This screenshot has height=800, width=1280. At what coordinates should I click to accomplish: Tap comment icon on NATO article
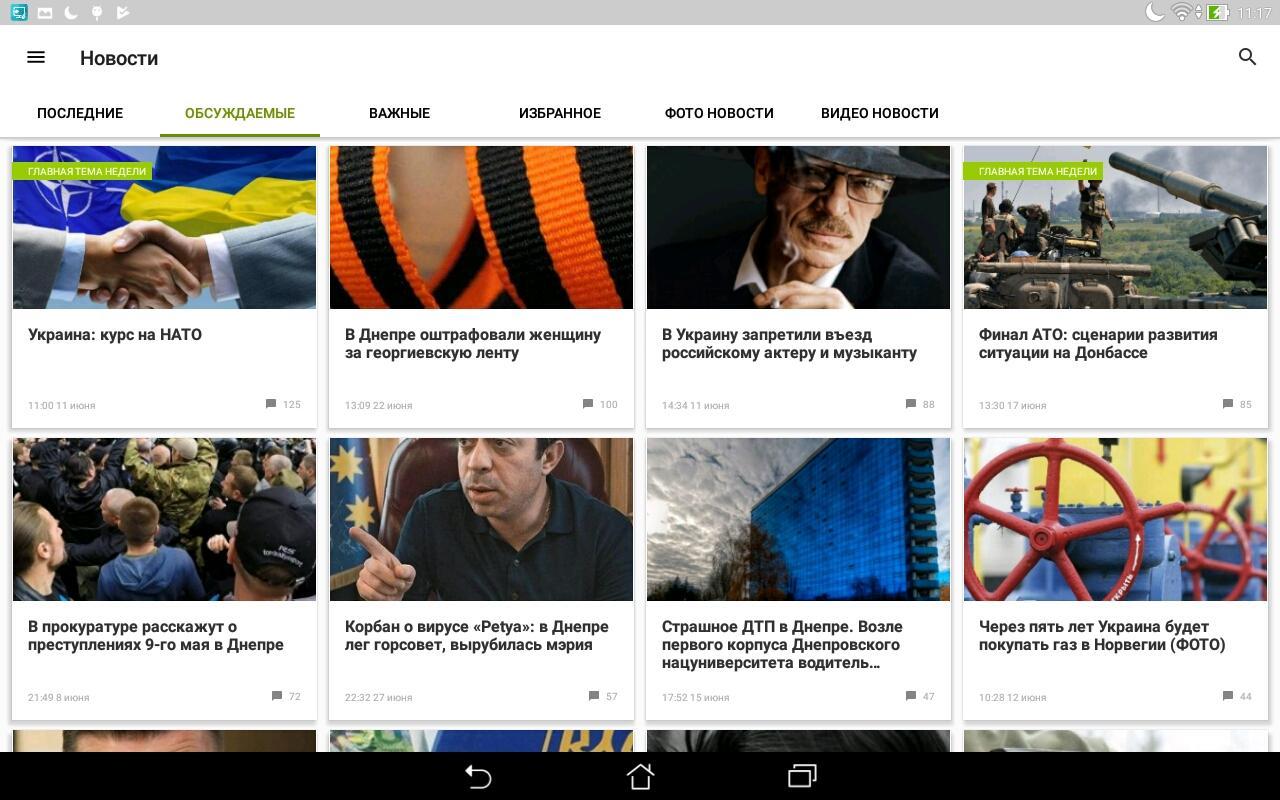pos(271,404)
